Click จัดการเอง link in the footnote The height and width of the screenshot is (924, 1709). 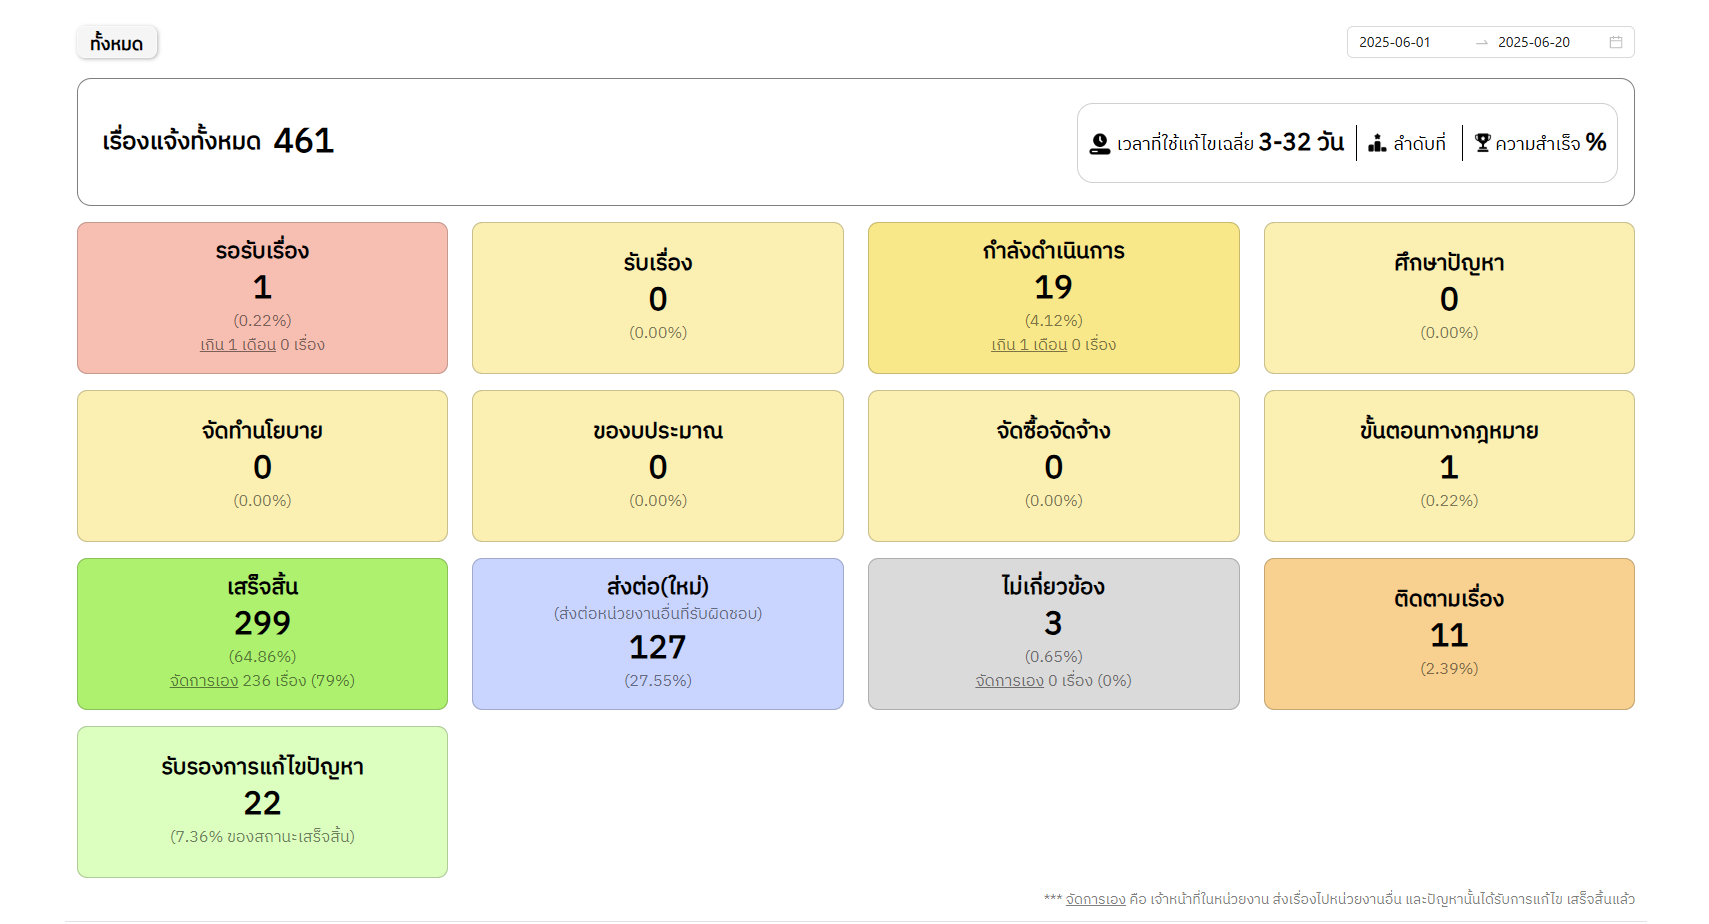tap(1095, 899)
